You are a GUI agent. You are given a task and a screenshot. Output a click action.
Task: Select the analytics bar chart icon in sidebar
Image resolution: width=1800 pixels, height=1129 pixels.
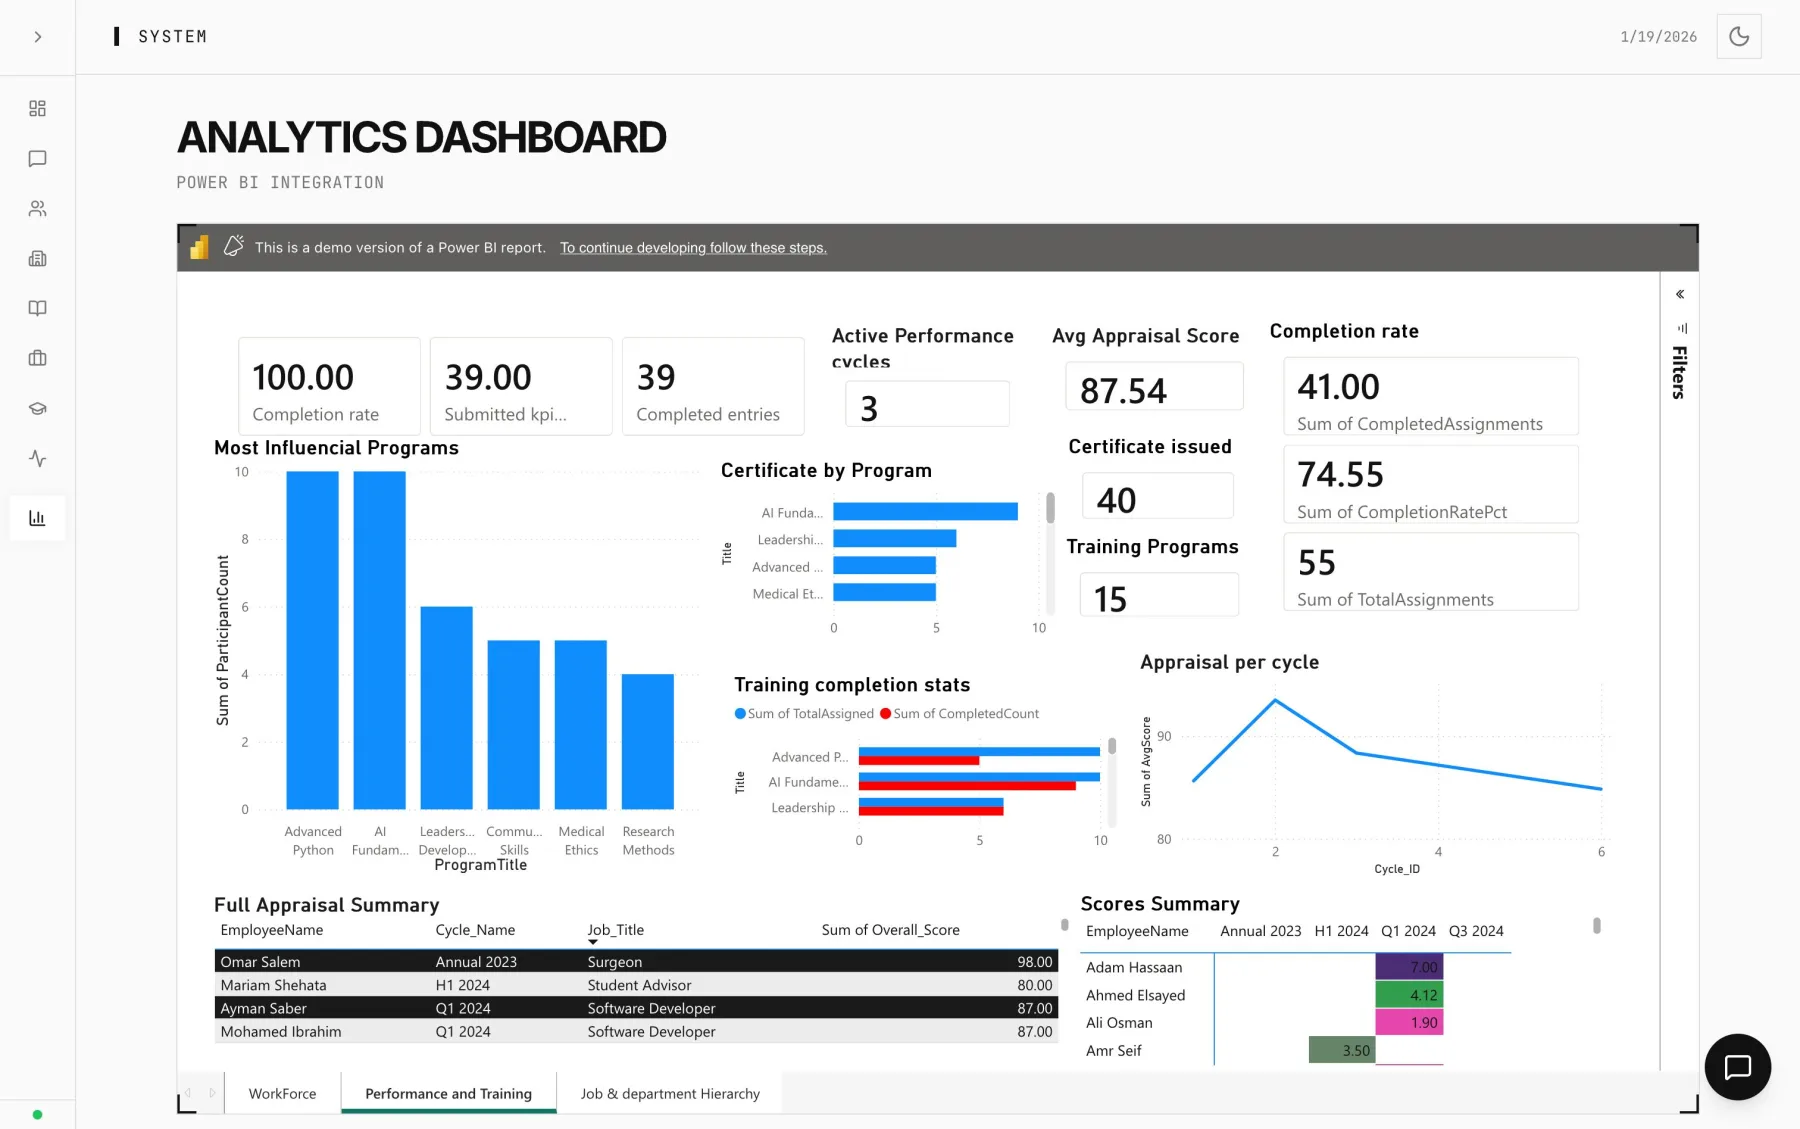point(37,518)
